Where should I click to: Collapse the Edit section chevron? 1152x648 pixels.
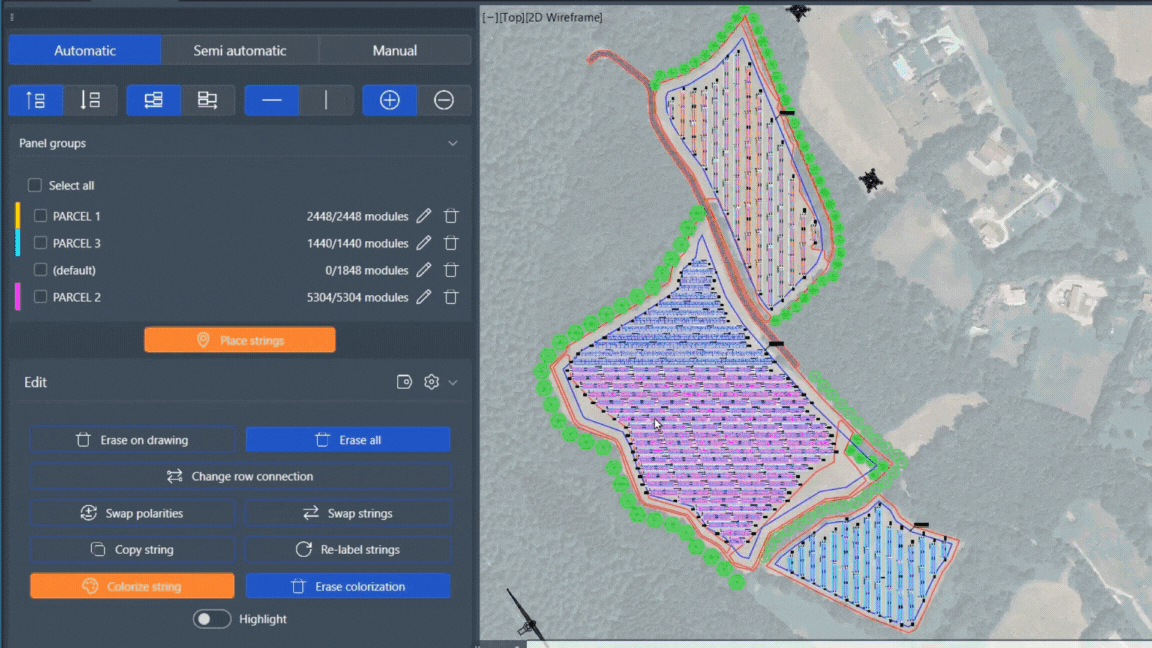point(453,383)
